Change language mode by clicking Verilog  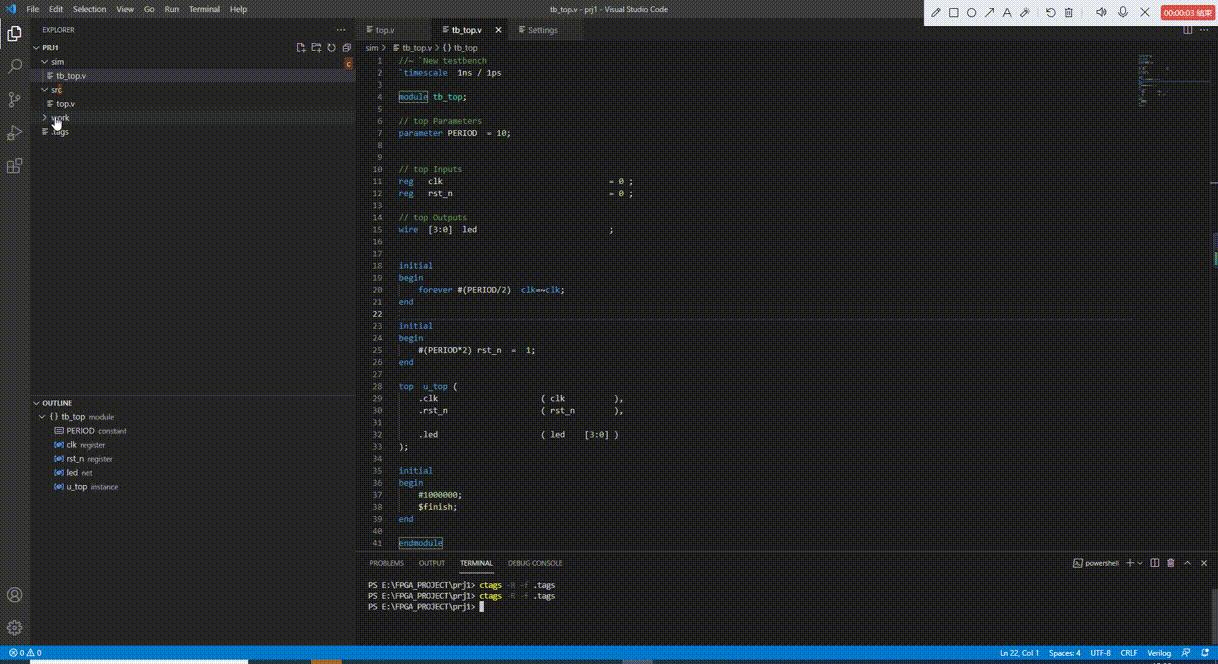click(x=1159, y=652)
